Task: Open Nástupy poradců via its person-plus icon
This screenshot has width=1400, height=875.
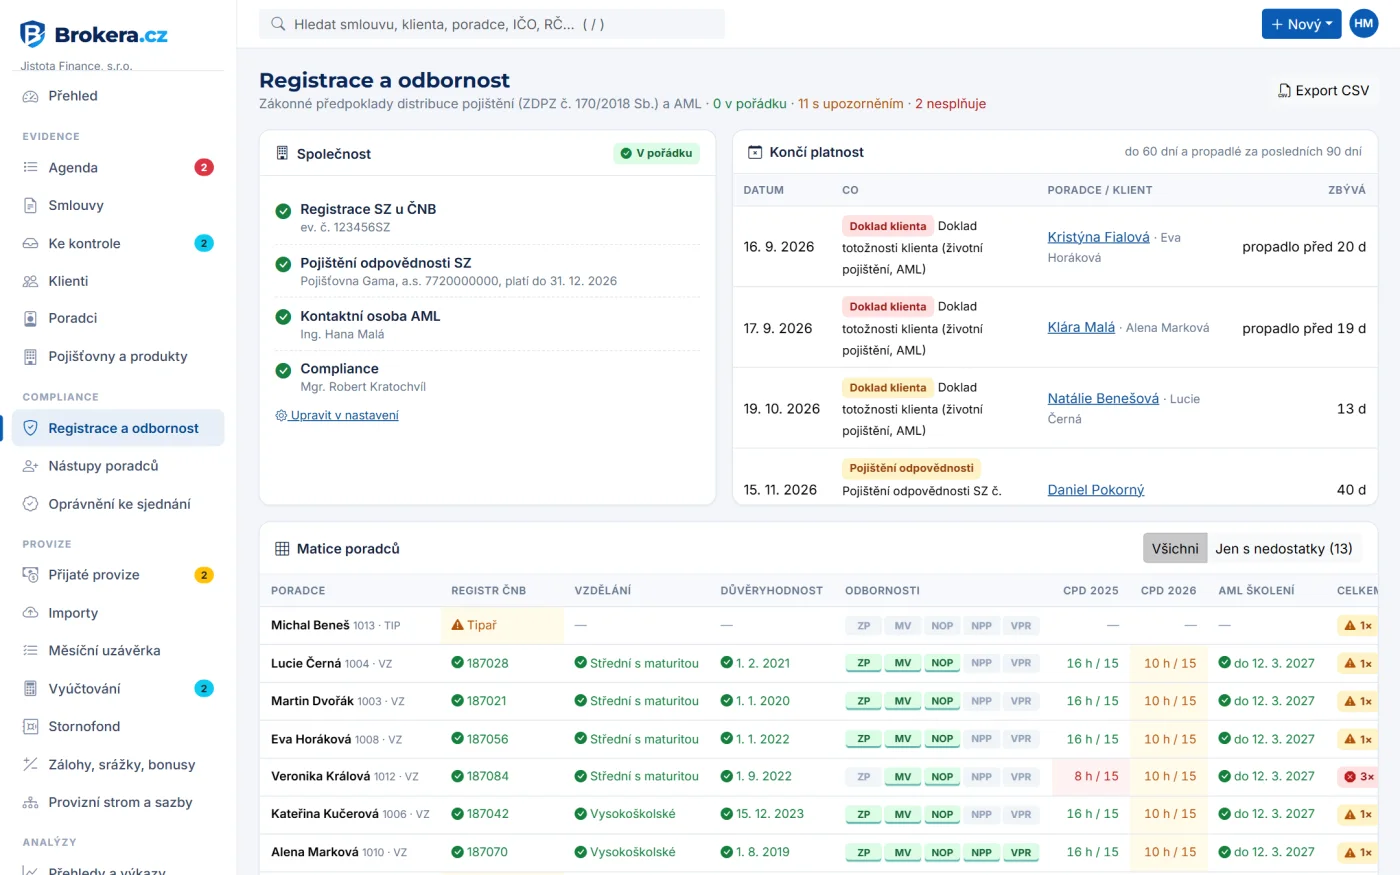Action: coord(30,466)
